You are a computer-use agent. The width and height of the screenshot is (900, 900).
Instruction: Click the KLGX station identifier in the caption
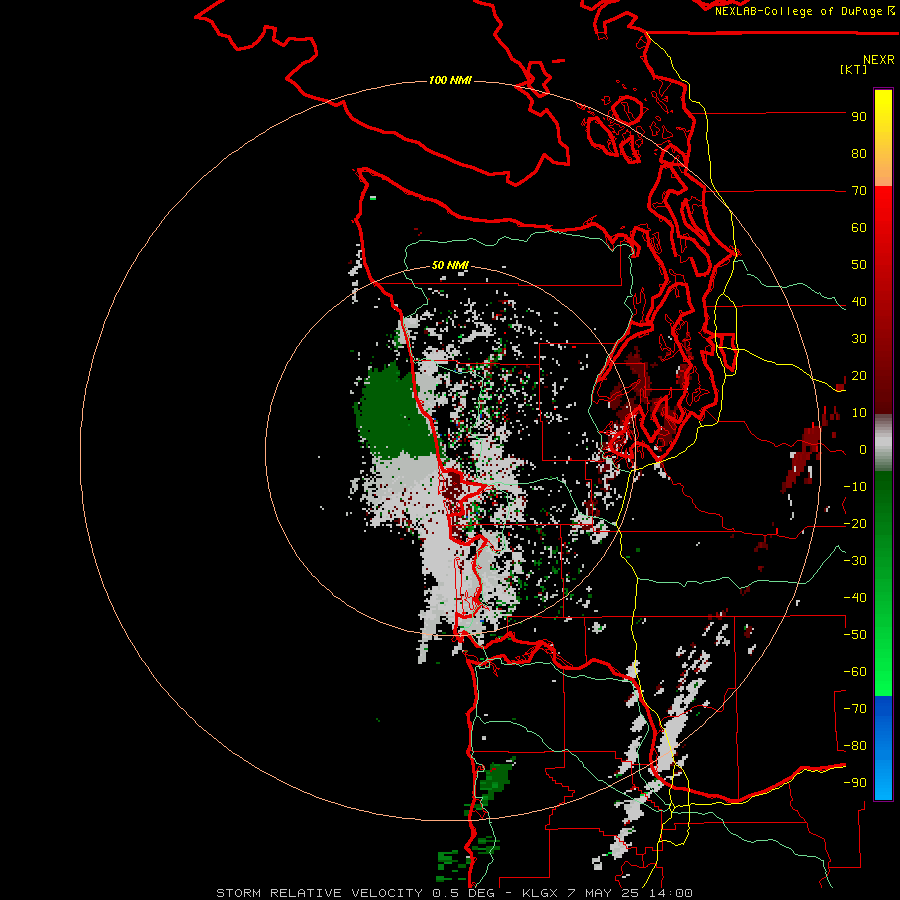540,893
